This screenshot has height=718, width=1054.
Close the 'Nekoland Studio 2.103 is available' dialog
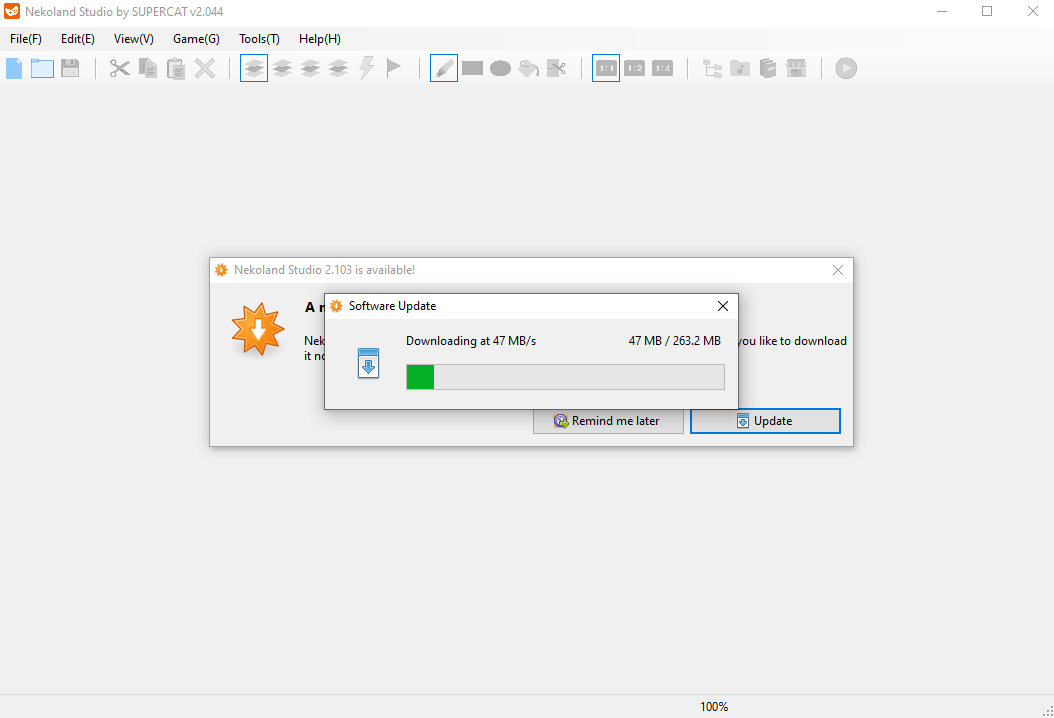(x=838, y=270)
